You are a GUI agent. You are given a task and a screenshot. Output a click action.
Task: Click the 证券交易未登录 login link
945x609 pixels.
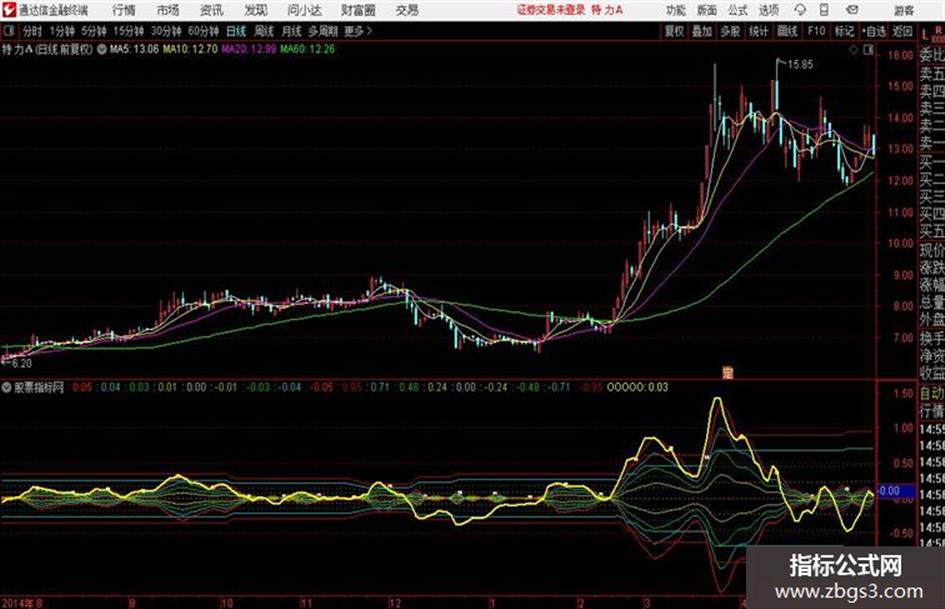pyautogui.click(x=551, y=10)
